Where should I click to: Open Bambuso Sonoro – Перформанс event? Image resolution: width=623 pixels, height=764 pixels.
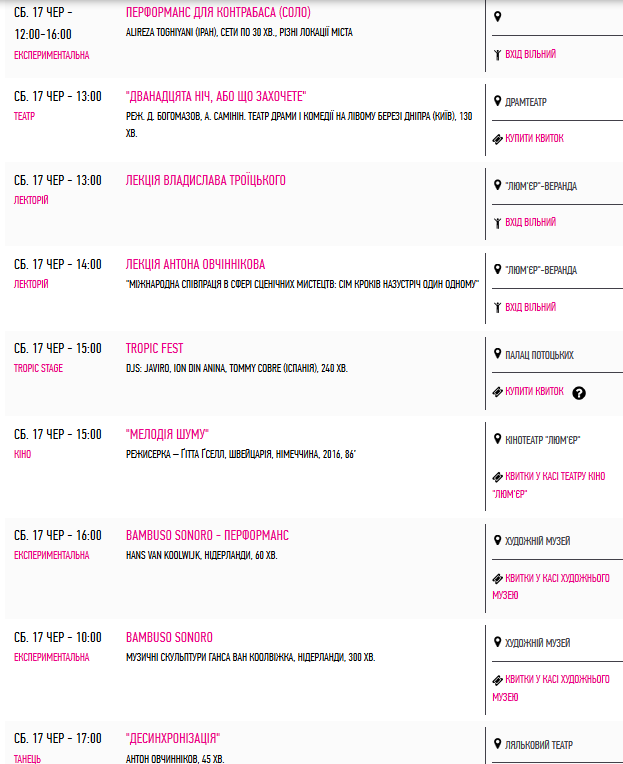point(207,535)
